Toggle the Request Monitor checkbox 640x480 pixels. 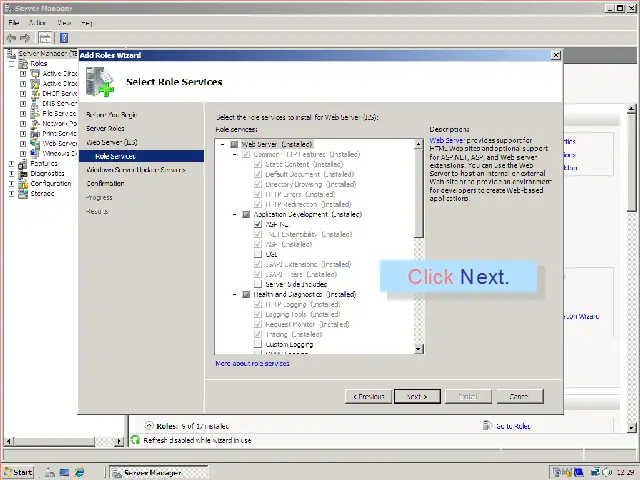[x=258, y=324]
